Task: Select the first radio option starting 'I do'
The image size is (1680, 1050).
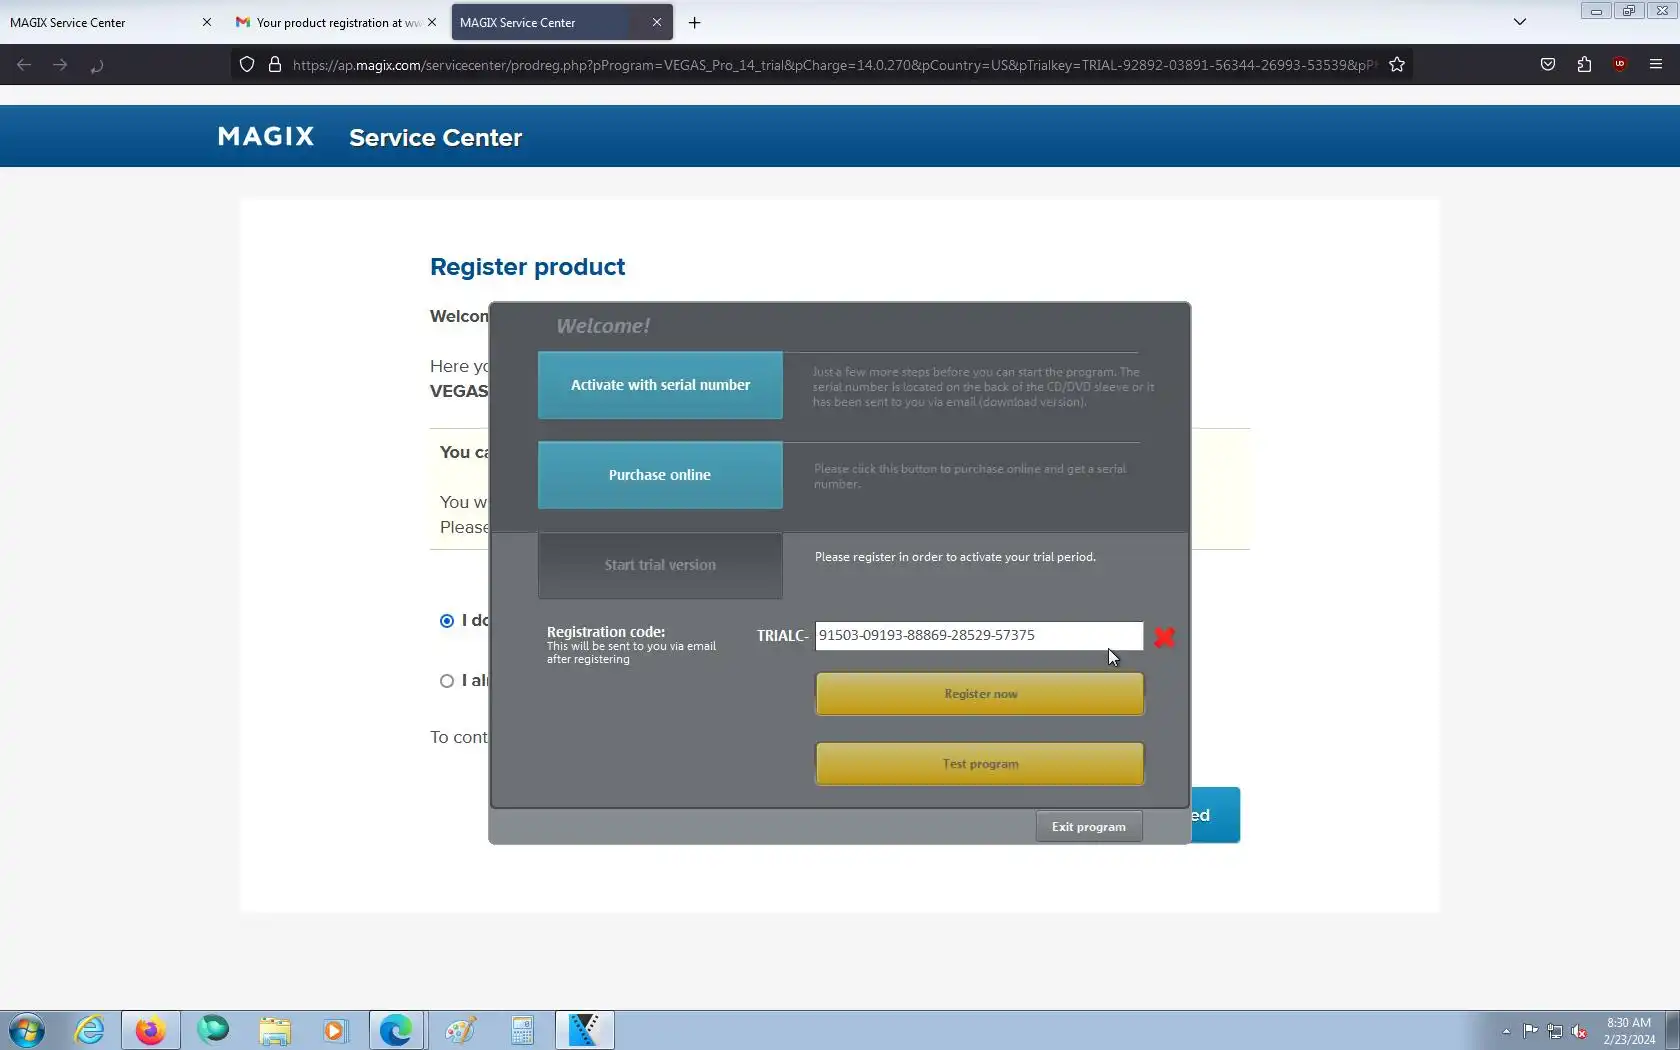Action: [x=447, y=621]
